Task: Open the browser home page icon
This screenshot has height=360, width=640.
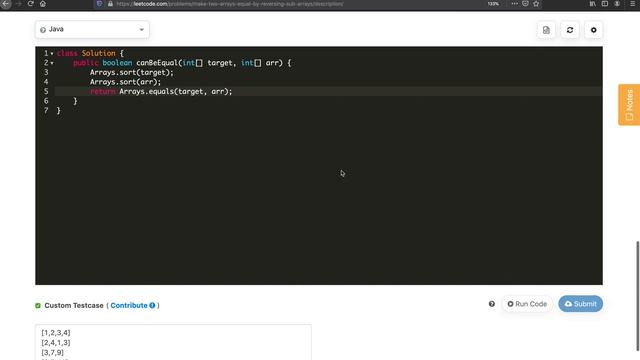Action: pyautogui.click(x=43, y=4)
